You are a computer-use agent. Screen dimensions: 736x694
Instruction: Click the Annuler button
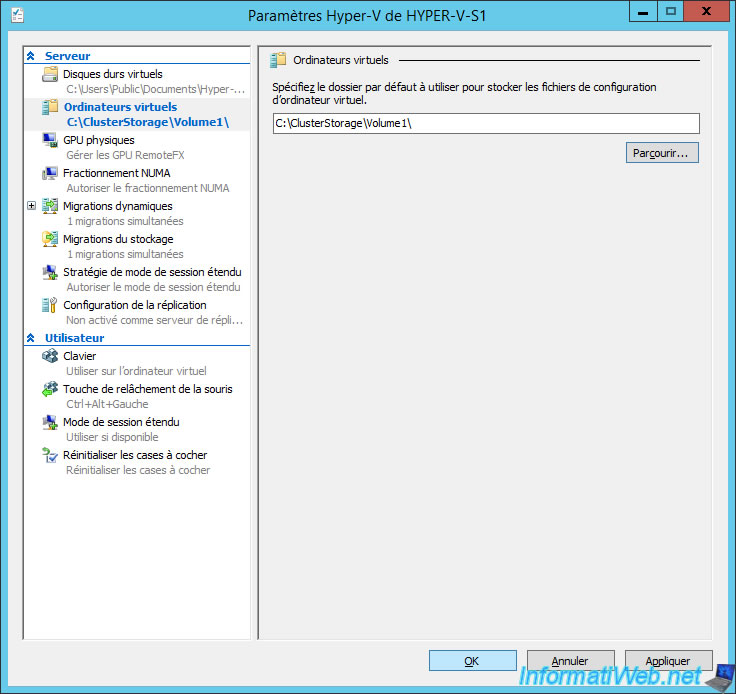tap(570, 661)
